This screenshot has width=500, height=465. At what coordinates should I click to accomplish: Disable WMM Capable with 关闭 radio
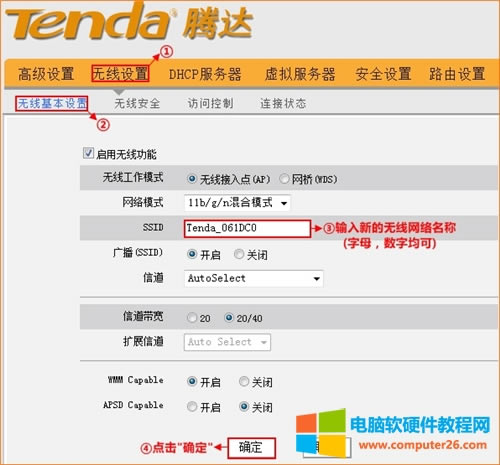(244, 381)
